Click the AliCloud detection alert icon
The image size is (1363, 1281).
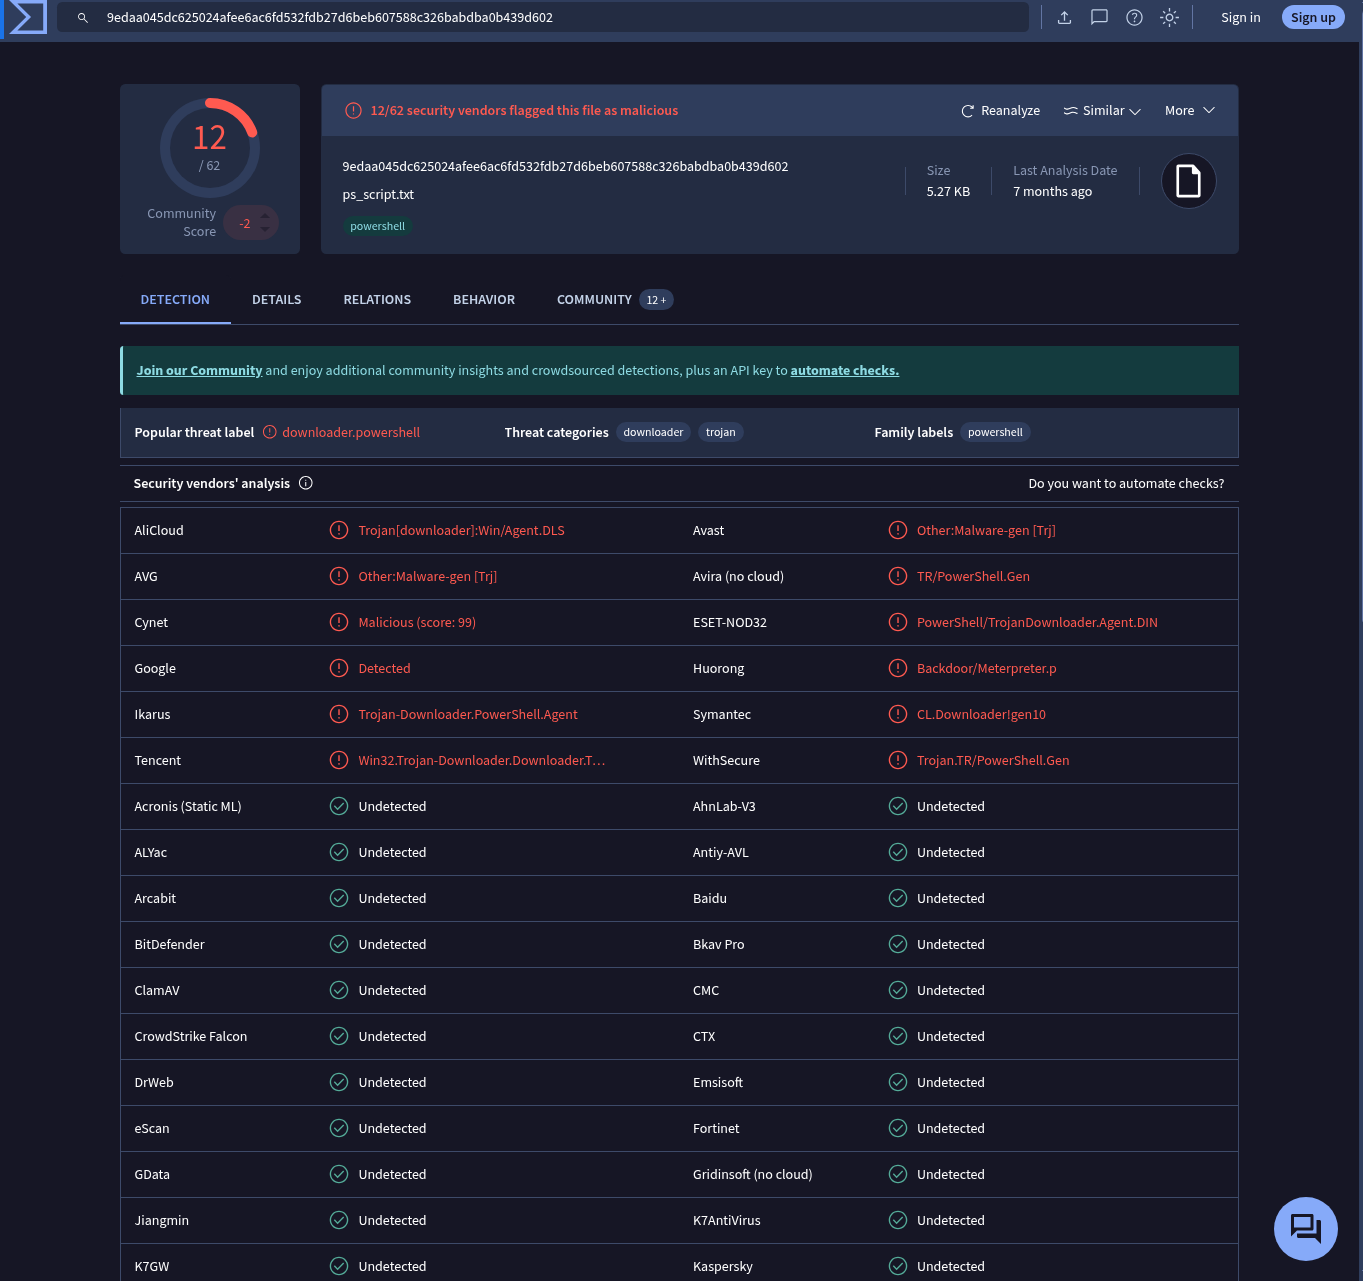click(339, 530)
